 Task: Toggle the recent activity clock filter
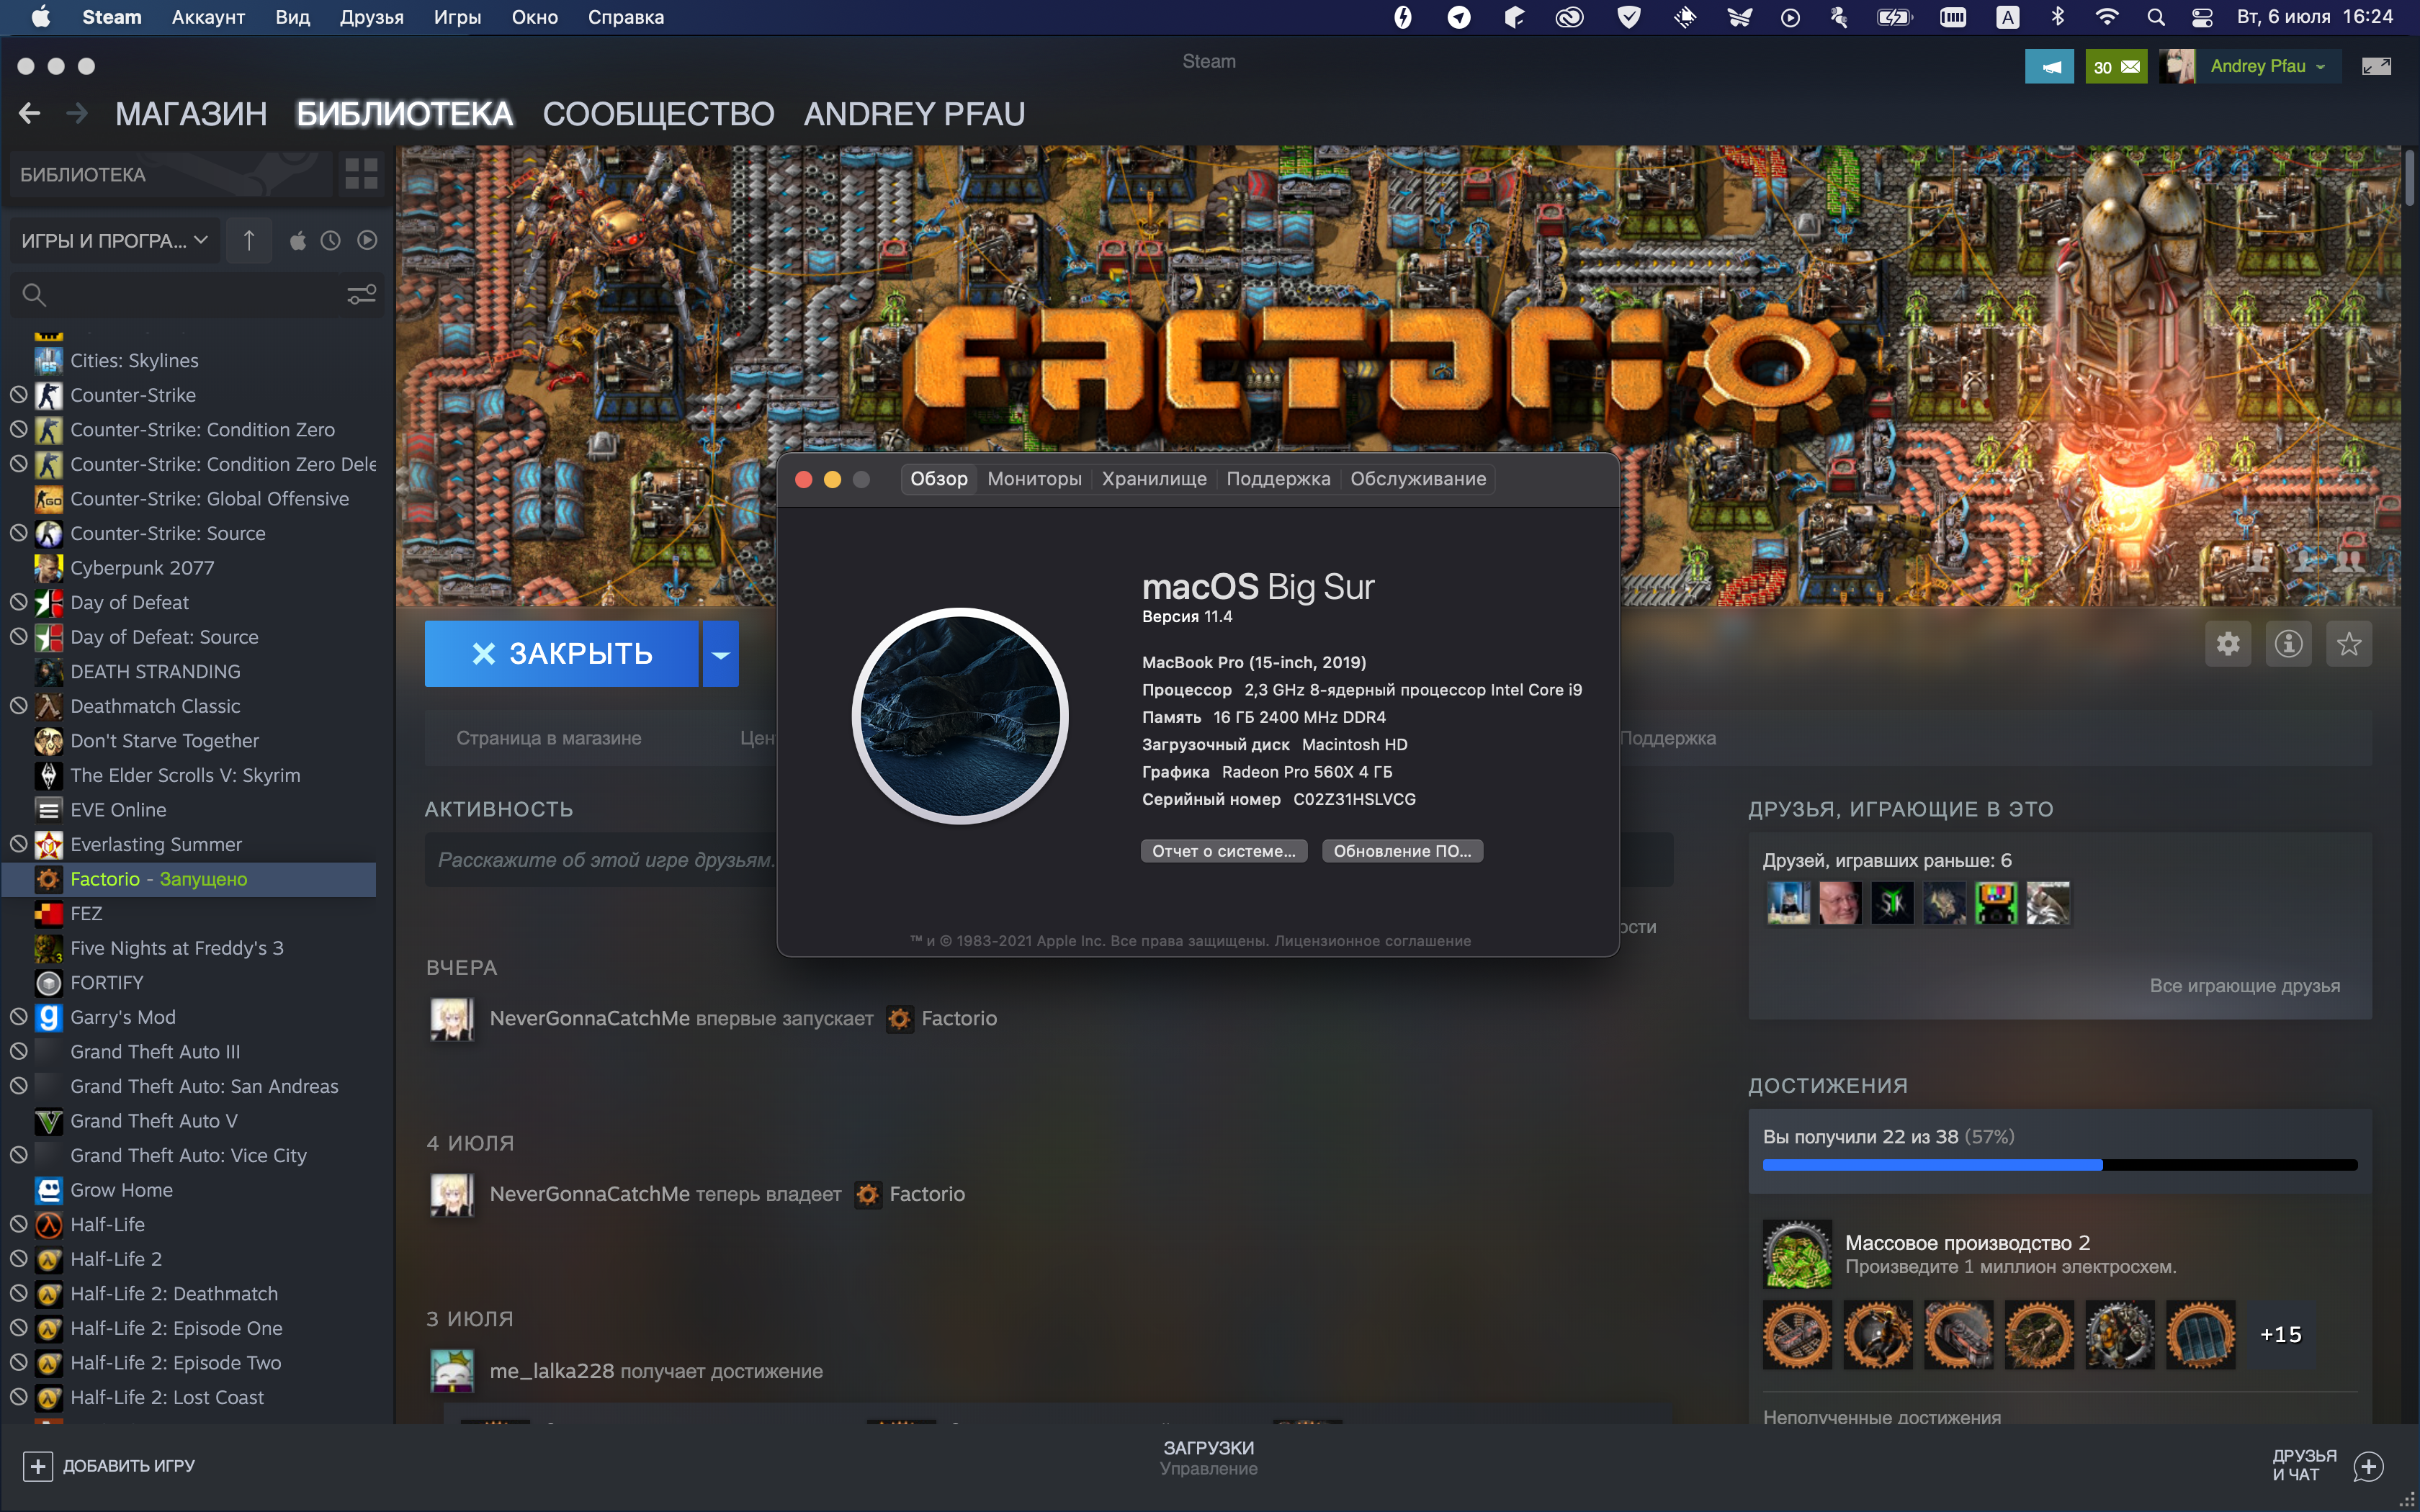pos(331,241)
